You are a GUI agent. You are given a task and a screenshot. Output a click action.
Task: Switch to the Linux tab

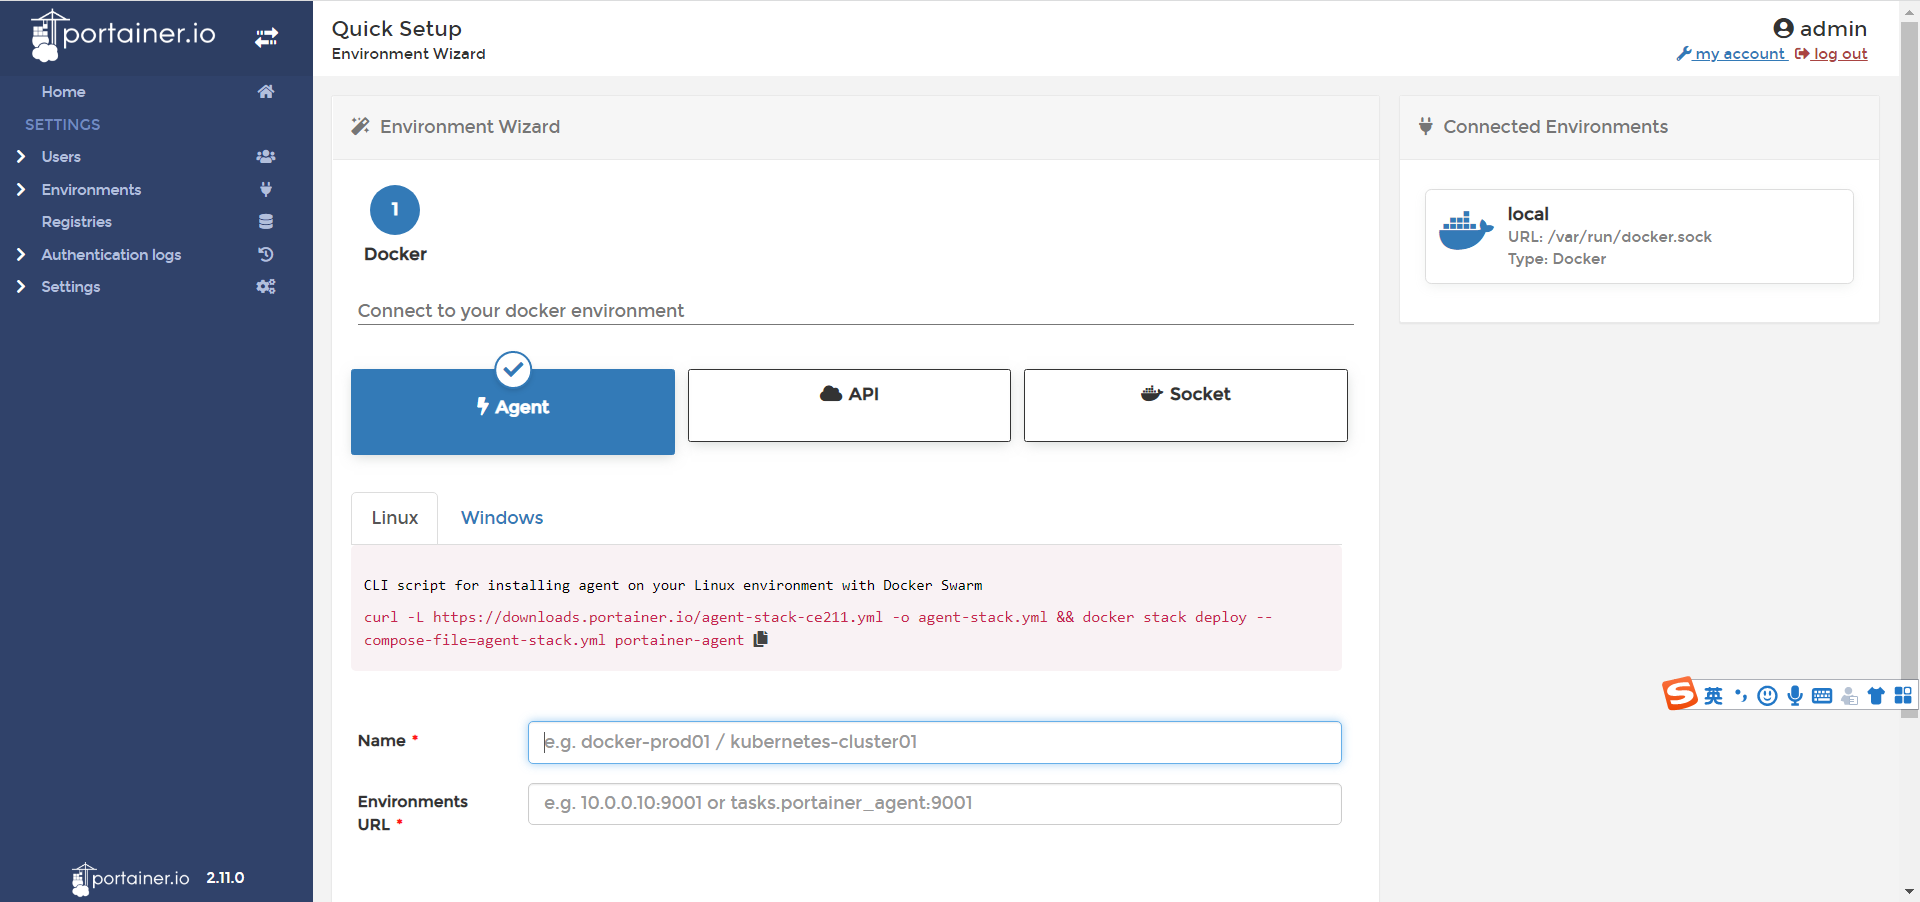pyautogui.click(x=395, y=518)
